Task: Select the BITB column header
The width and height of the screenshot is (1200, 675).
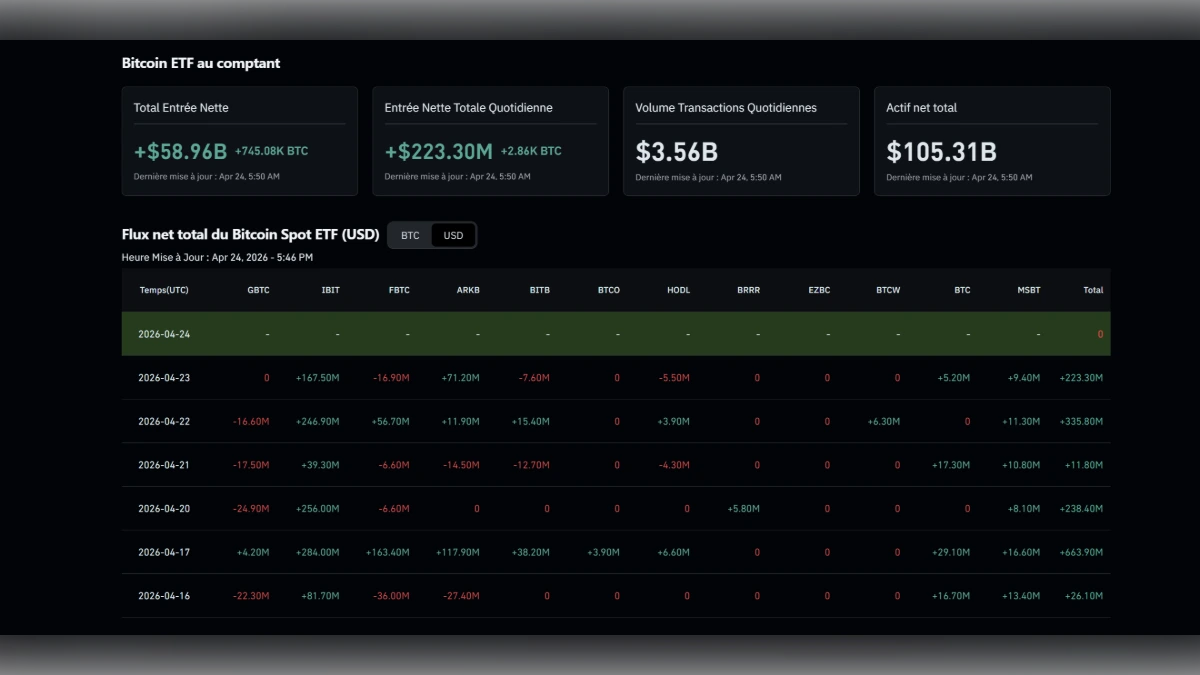Action: (538, 289)
